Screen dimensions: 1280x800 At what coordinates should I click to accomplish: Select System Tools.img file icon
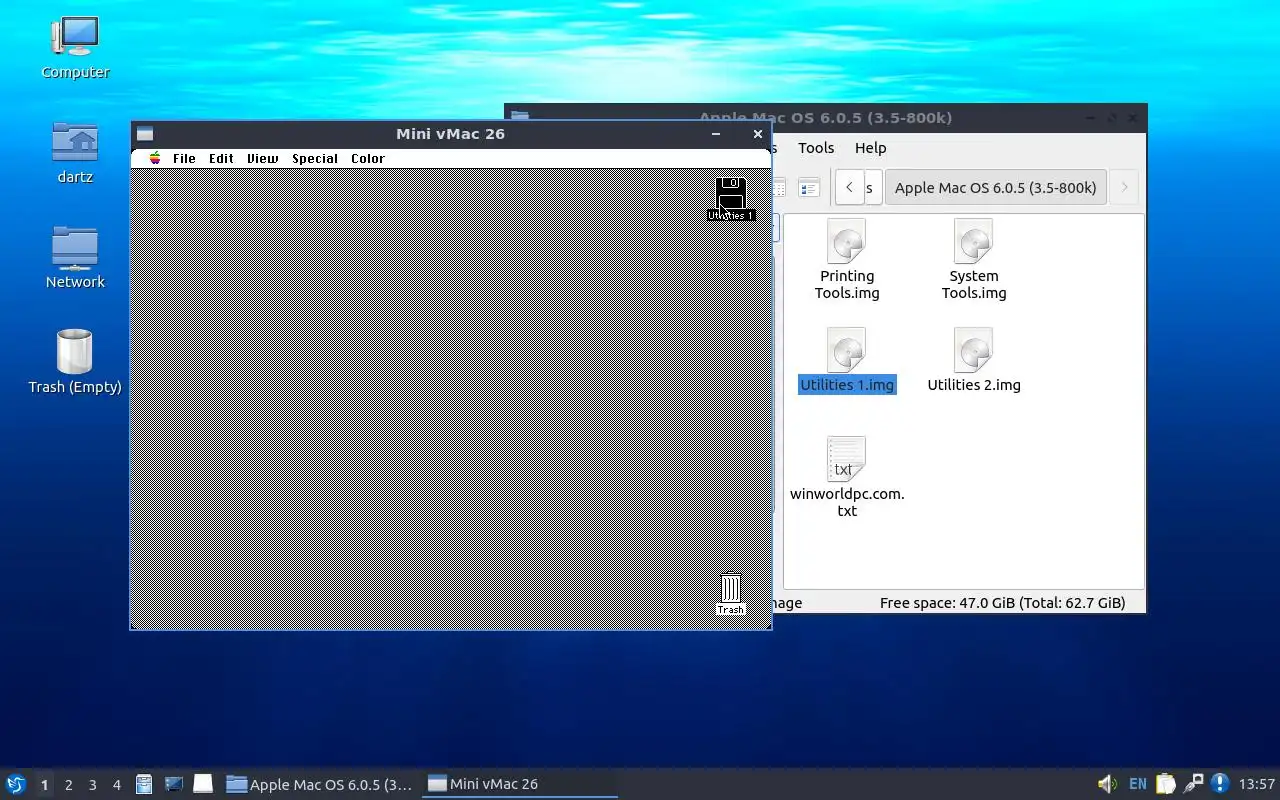(974, 259)
